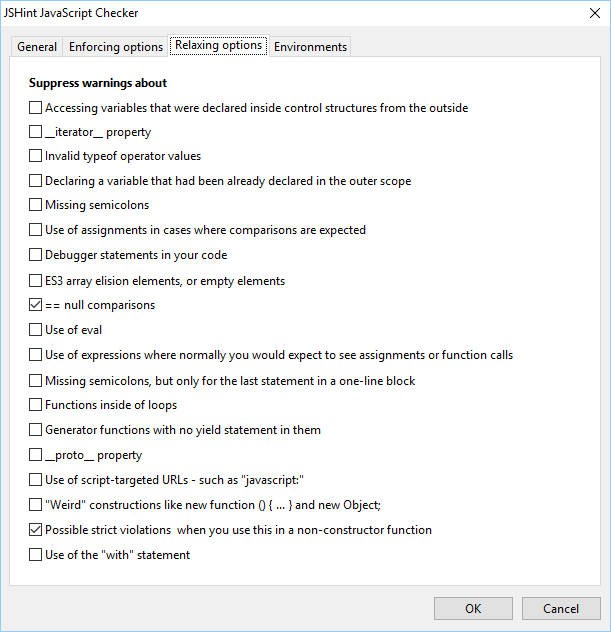This screenshot has width=611, height=632.
Task: Switch to the General tab
Action: [37, 47]
